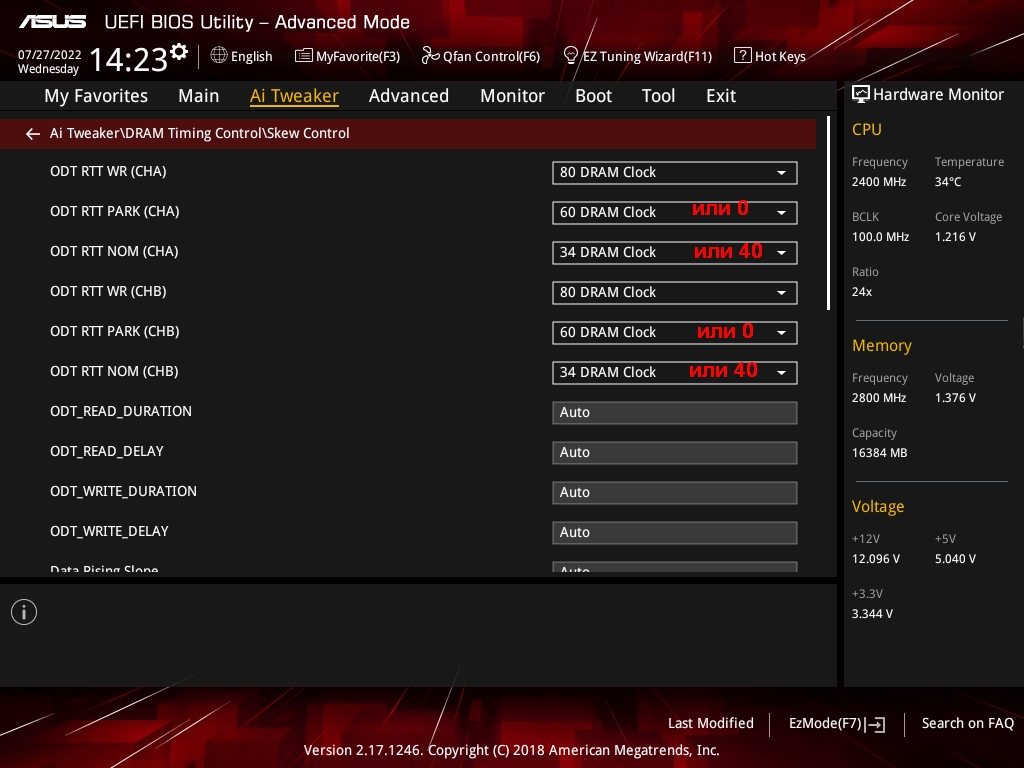Open ODT RTT WR (CHA) dropdown
This screenshot has height=768, width=1024.
pos(675,172)
